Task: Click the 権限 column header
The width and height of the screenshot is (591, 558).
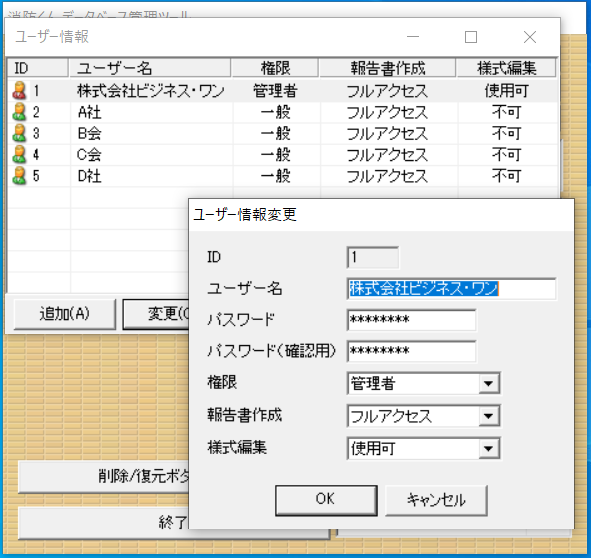Action: 275,68
